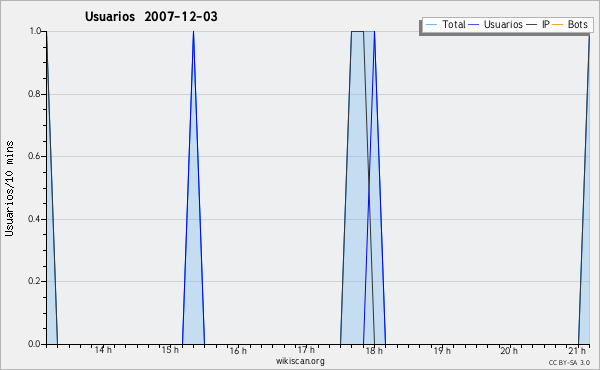Open the wikiscan.org text
The height and width of the screenshot is (370, 600).
pos(300,361)
